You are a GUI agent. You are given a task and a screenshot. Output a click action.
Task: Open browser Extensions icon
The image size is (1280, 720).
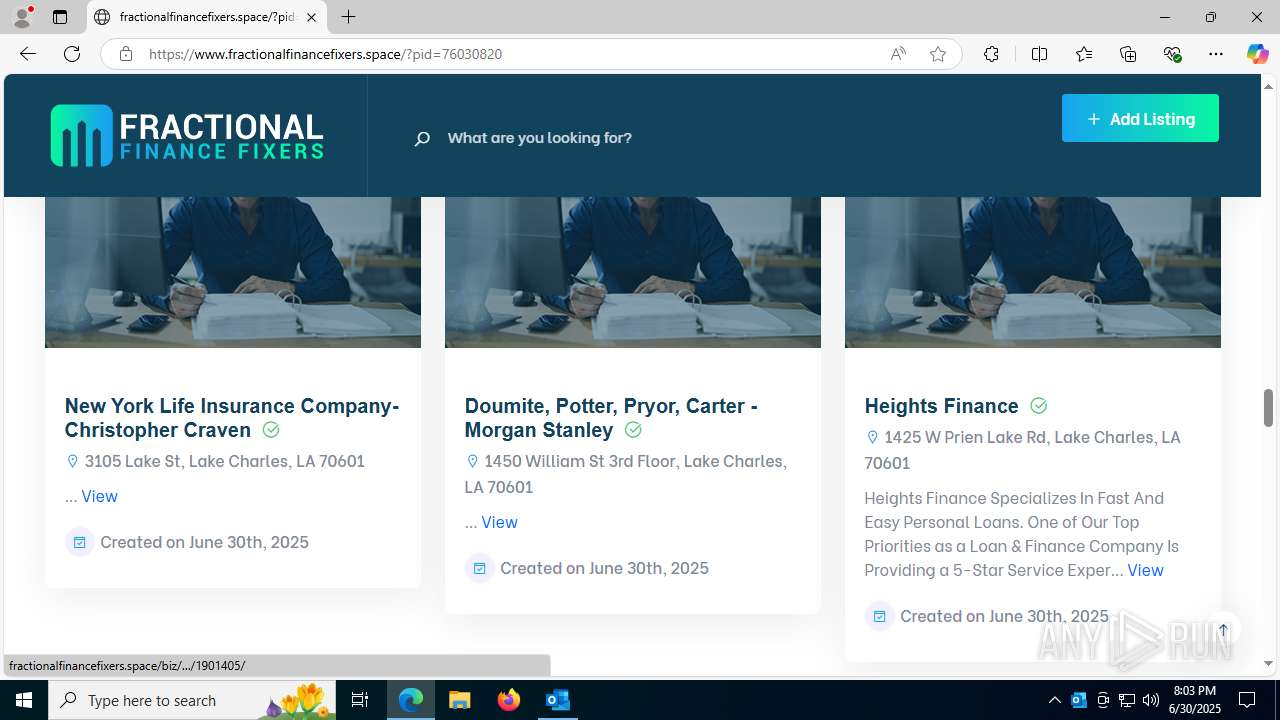click(991, 54)
